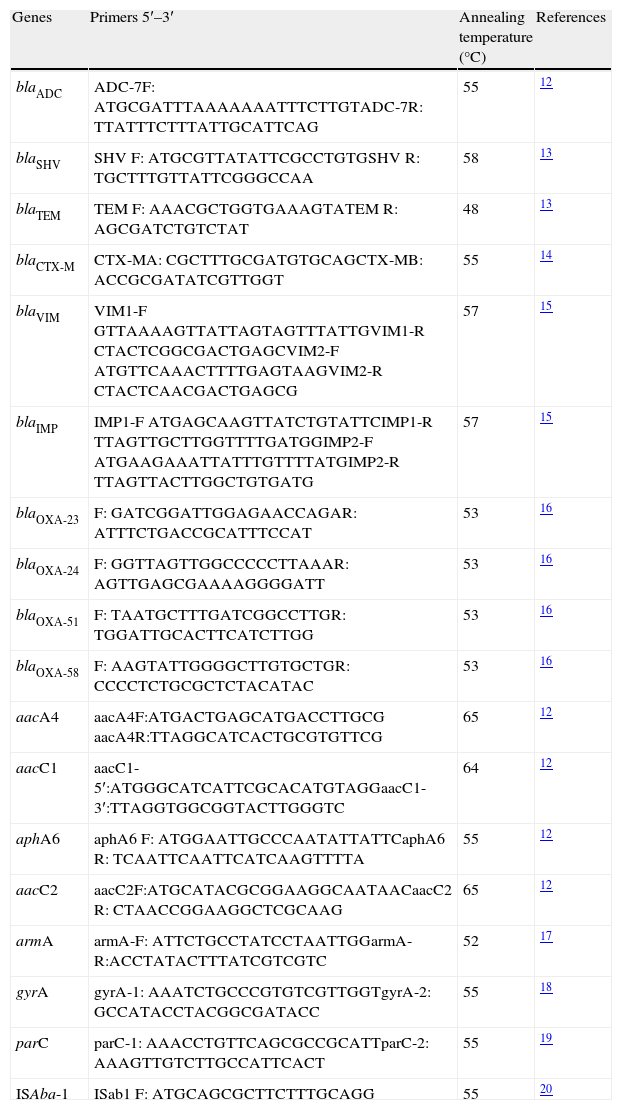The width and height of the screenshot is (622, 1110).
Task: Follow reference 12 in the aphA6 row
Action: coord(546,835)
